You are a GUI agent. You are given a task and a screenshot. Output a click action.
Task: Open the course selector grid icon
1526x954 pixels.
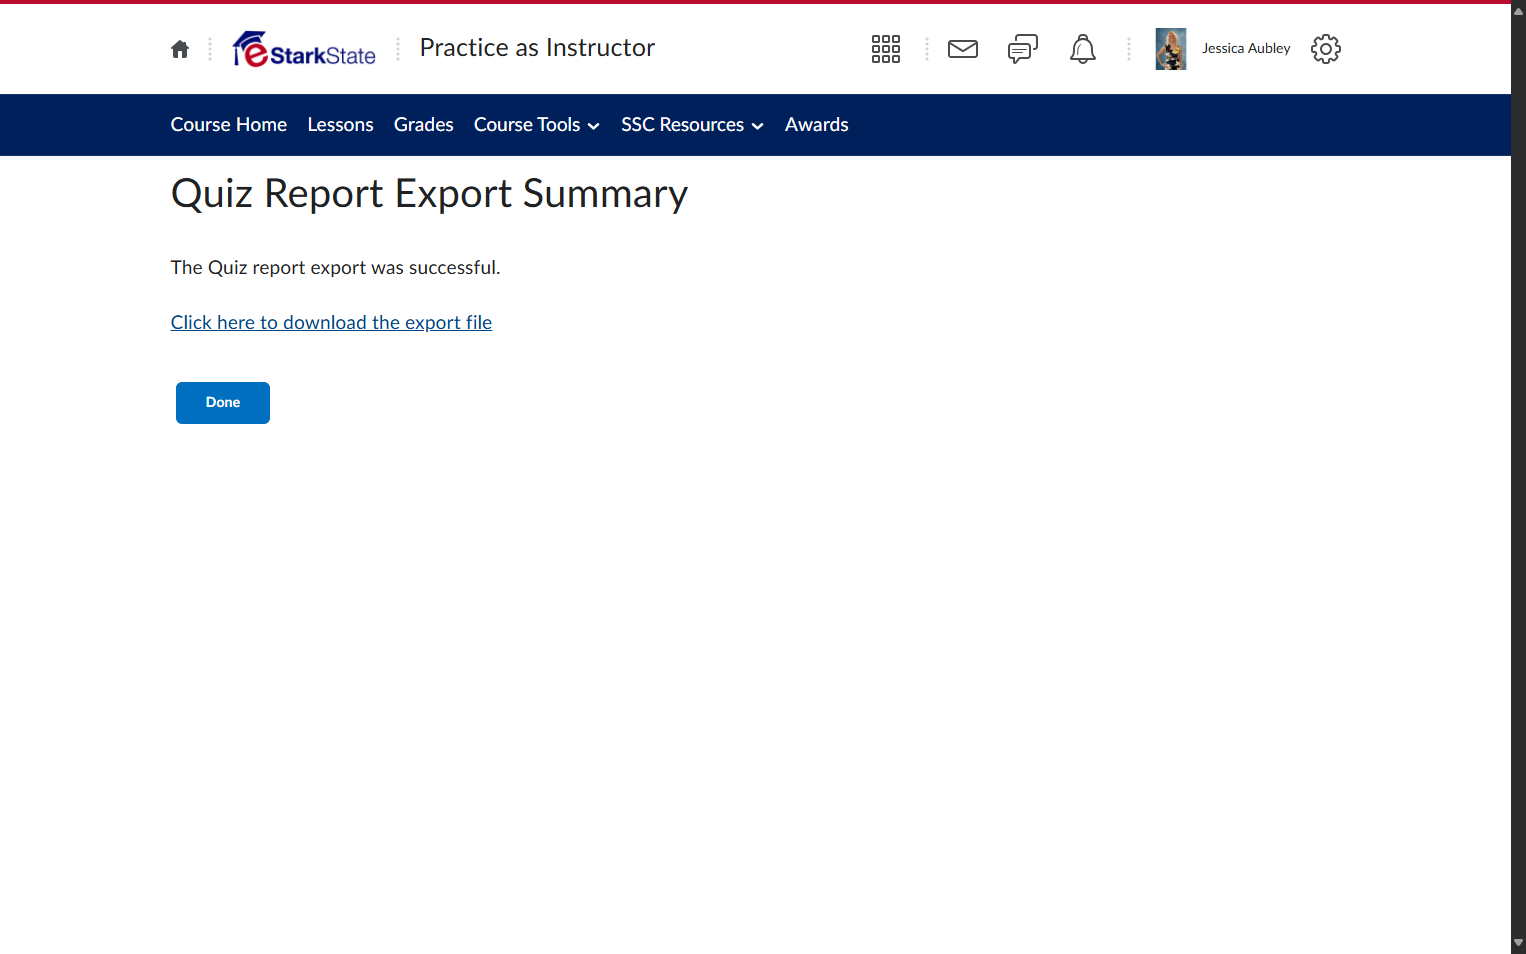coord(886,49)
